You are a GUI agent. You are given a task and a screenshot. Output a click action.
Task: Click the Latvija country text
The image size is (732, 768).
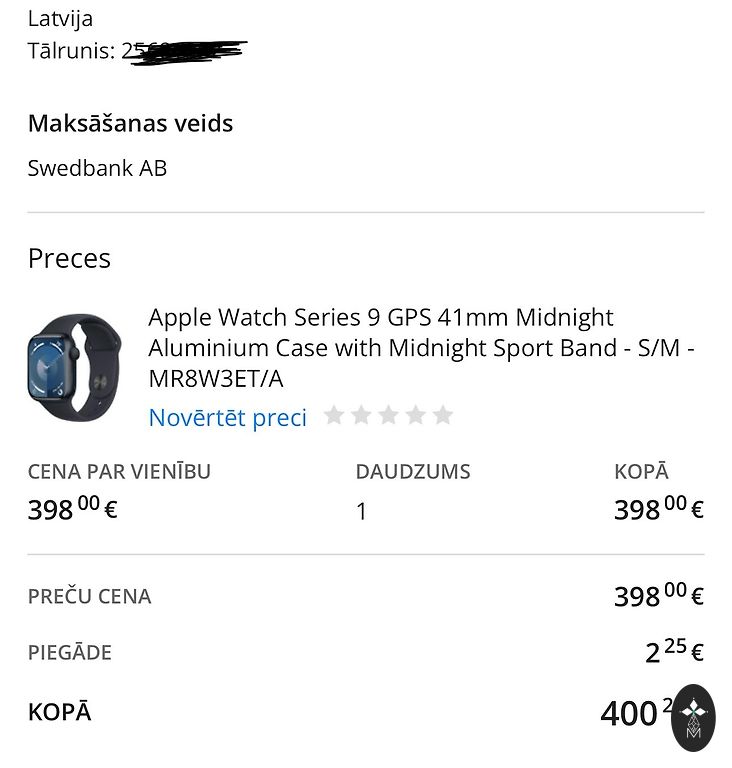[60, 18]
